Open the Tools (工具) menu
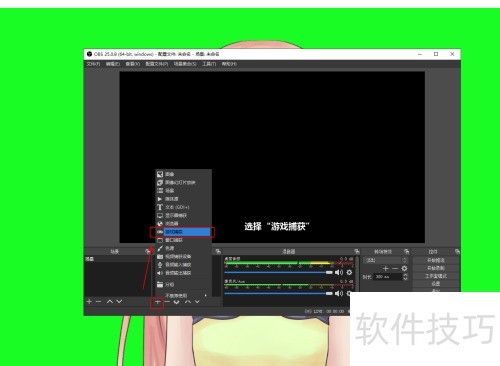The height and width of the screenshot is (366, 500). [209, 64]
